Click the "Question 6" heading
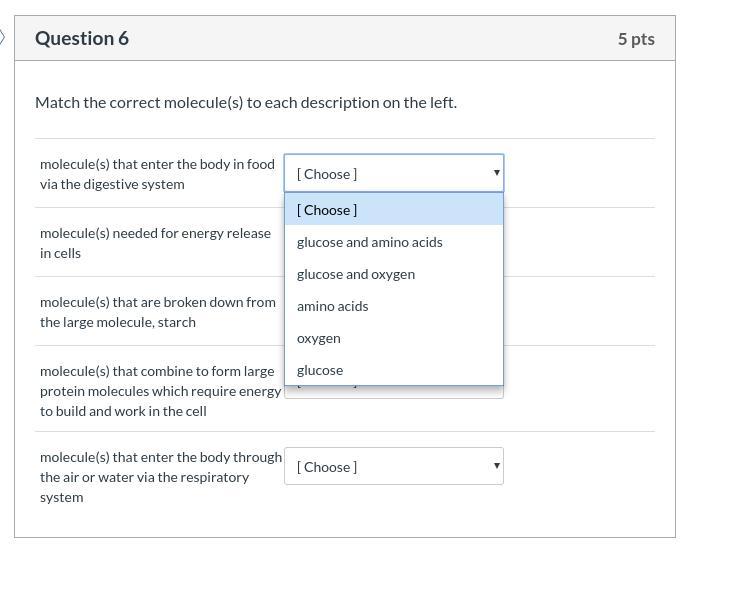 82,38
